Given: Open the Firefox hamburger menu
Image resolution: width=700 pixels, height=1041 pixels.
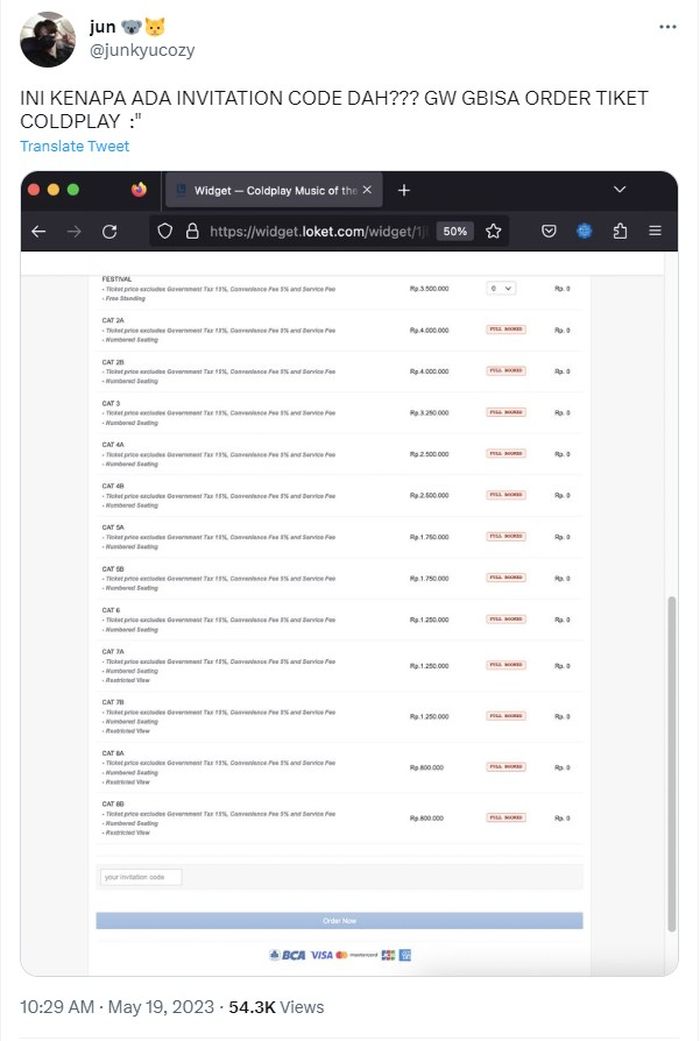Looking at the screenshot, I should pyautogui.click(x=655, y=231).
